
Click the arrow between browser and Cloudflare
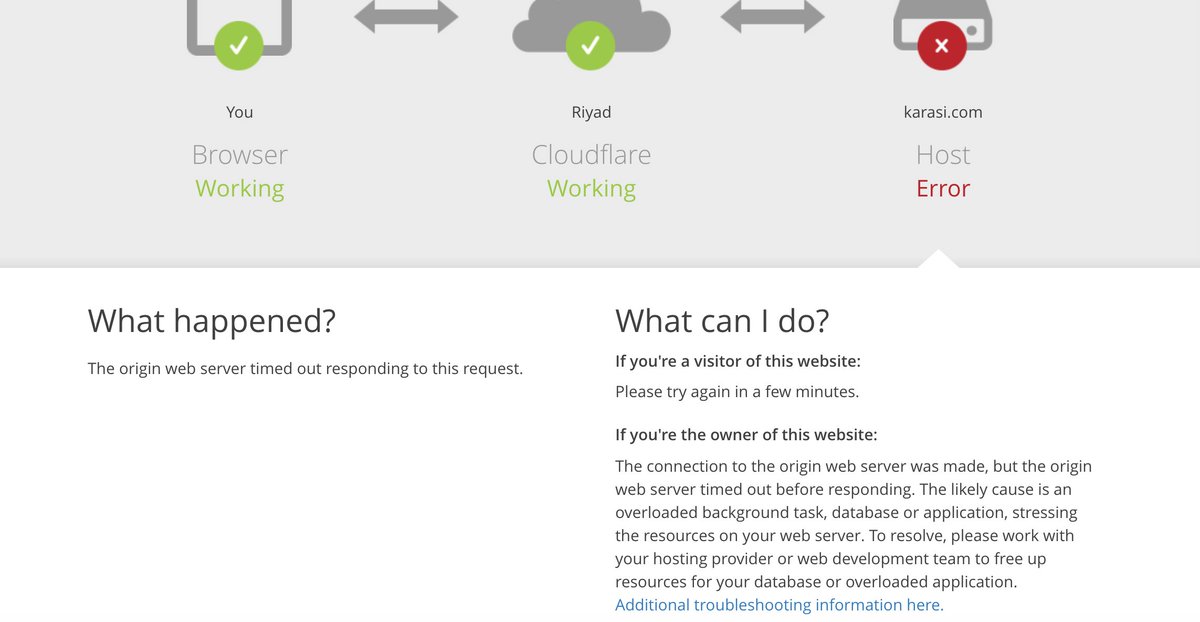406,15
